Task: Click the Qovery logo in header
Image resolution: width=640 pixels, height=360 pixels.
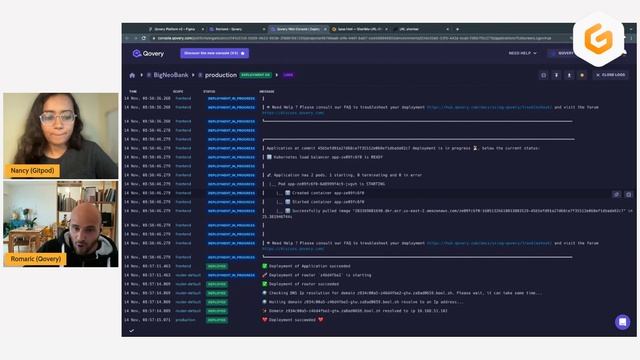Action: [x=148, y=53]
